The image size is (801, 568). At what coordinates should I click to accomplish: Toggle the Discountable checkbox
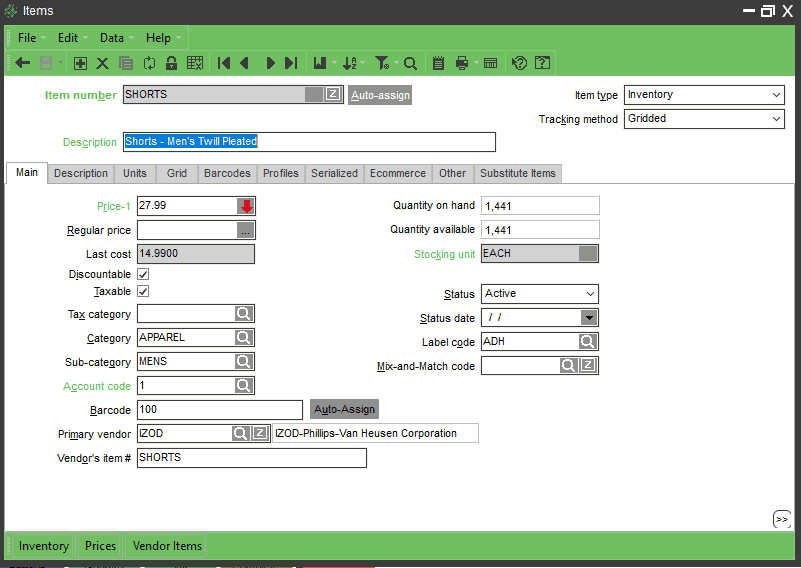(143, 274)
